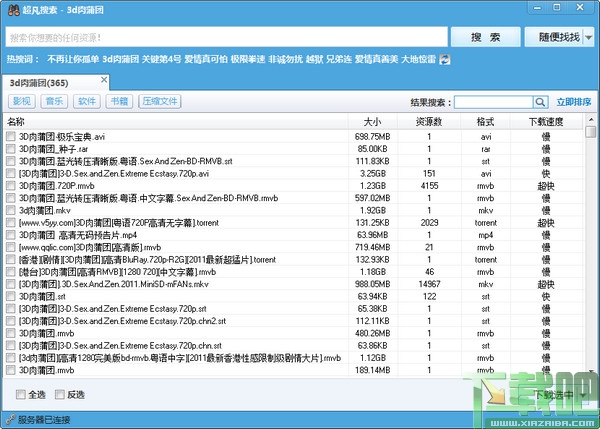
Task: Click hot word 不再让你孤单
Action: [x=73, y=59]
